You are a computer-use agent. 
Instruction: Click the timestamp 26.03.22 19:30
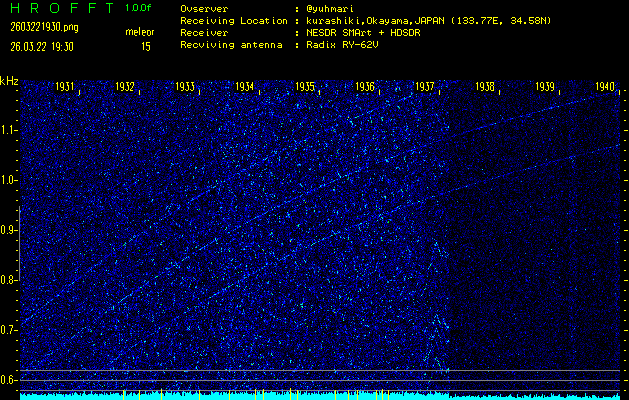click(x=42, y=47)
